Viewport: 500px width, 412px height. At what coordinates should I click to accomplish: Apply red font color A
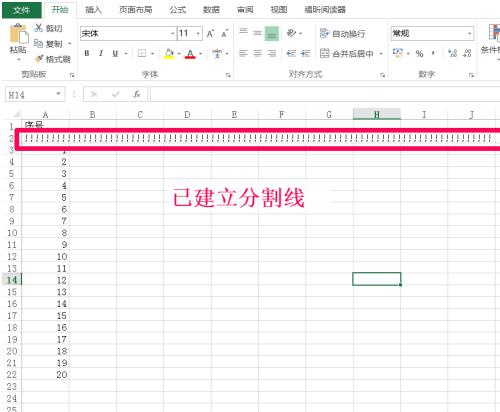pos(190,53)
